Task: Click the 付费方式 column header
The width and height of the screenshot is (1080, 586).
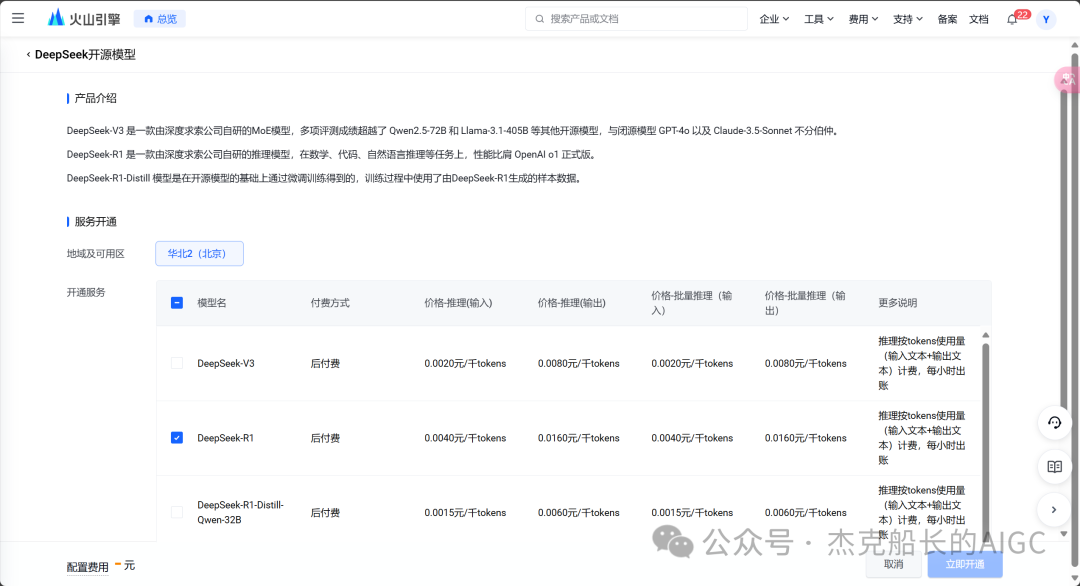Action: pos(330,303)
